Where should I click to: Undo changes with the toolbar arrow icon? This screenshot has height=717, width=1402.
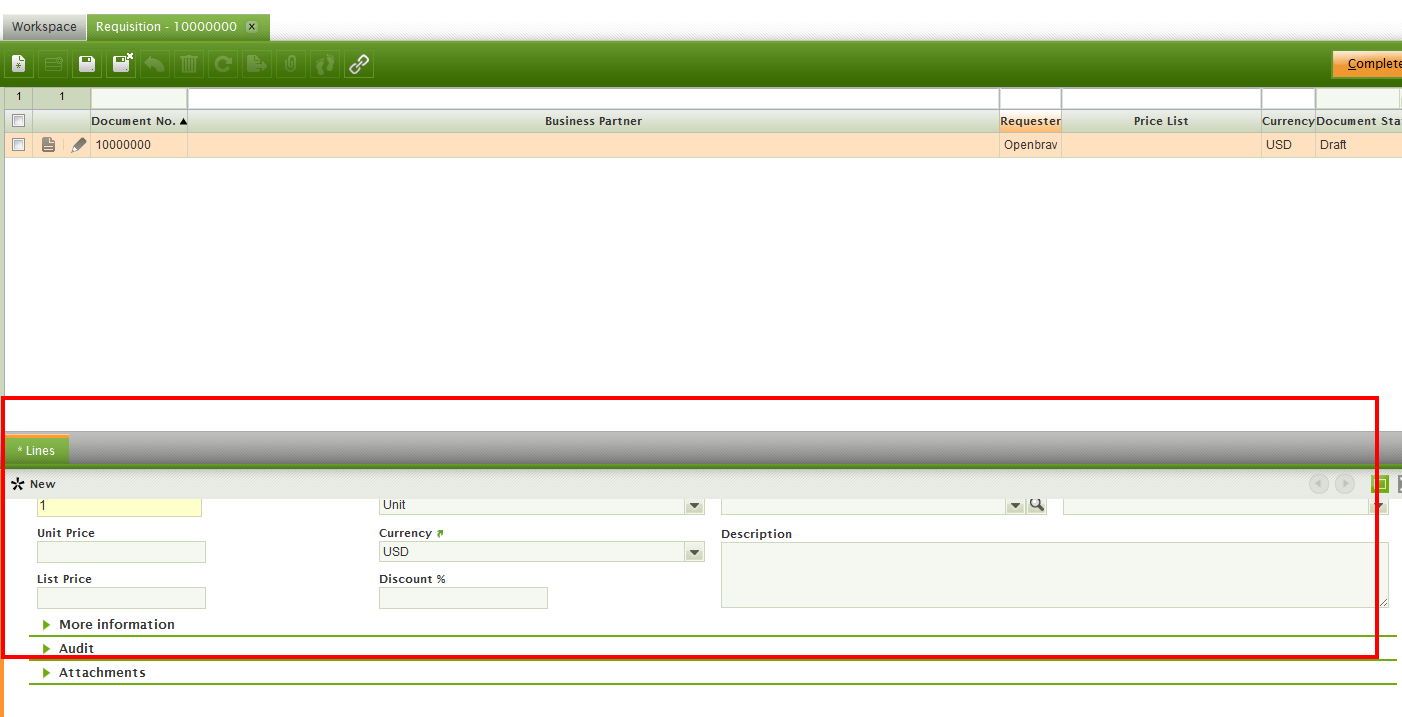155,65
